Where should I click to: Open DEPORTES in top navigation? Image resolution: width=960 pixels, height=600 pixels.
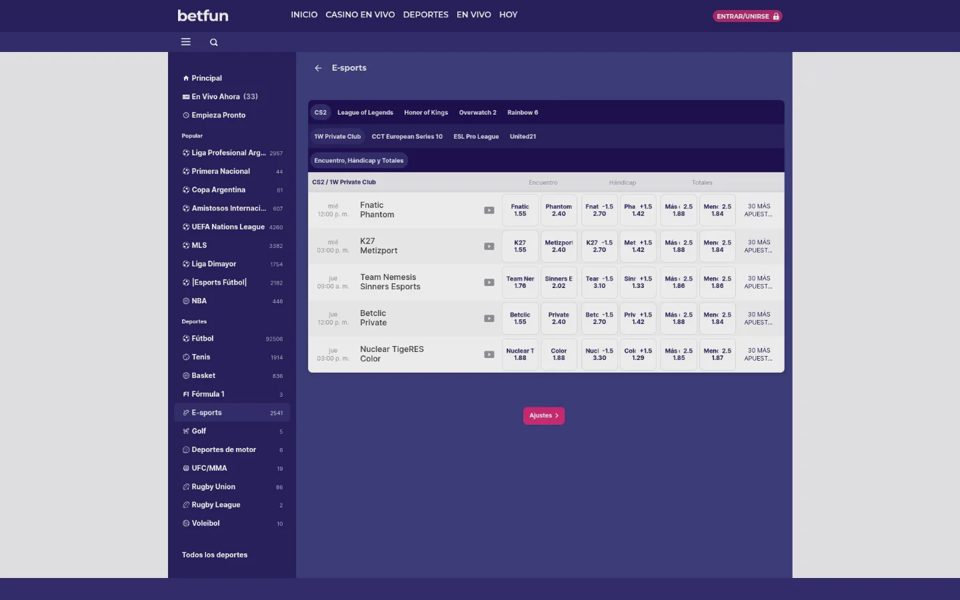[426, 15]
